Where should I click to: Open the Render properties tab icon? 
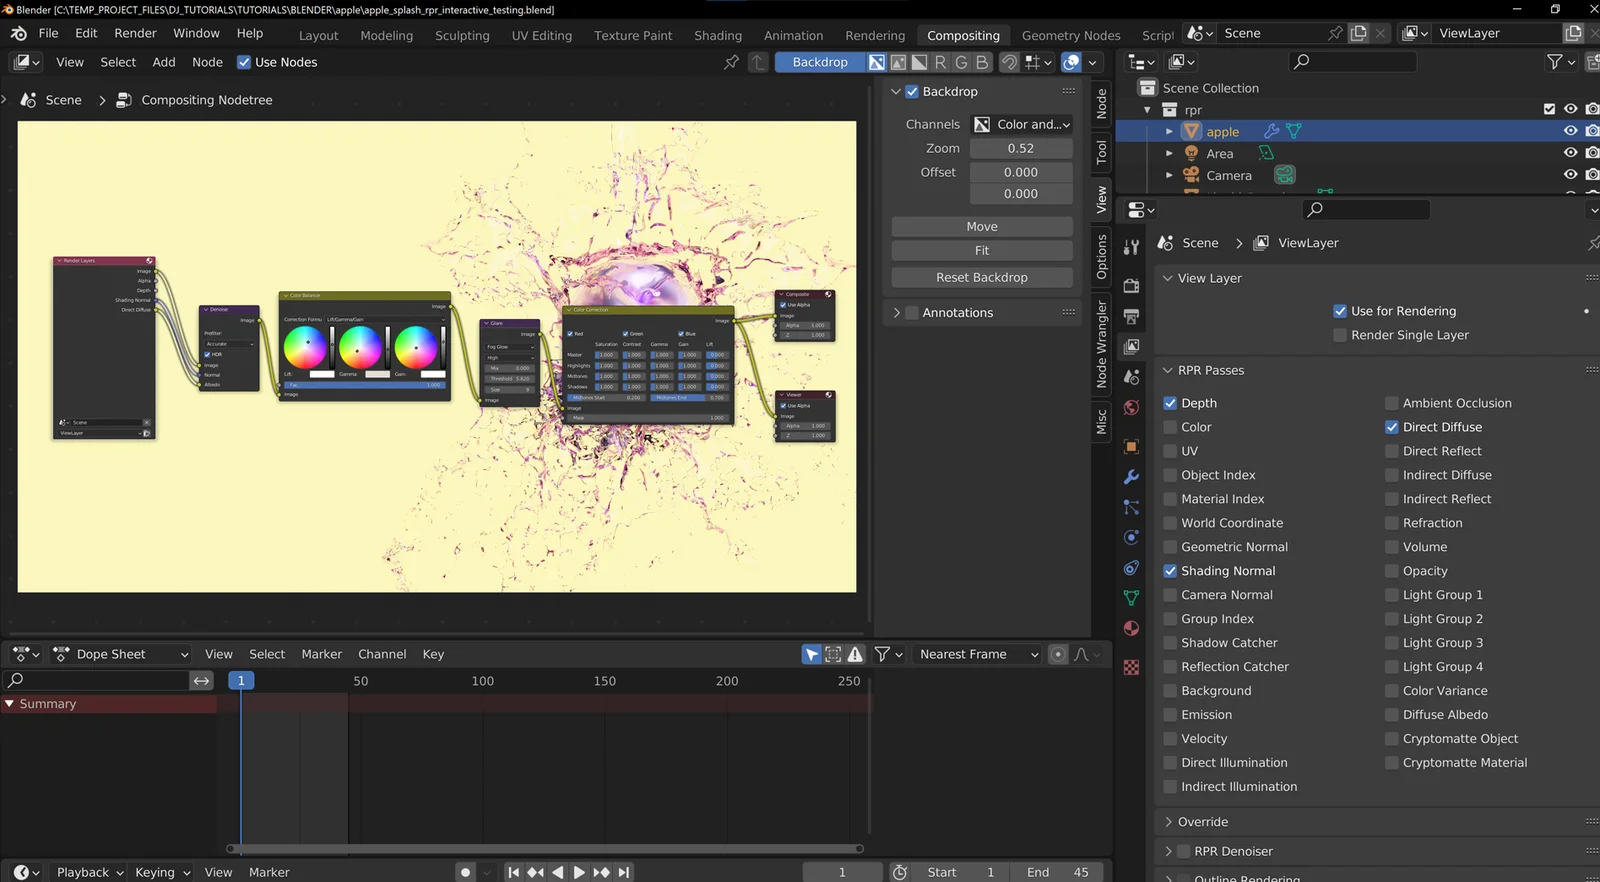[1131, 286]
